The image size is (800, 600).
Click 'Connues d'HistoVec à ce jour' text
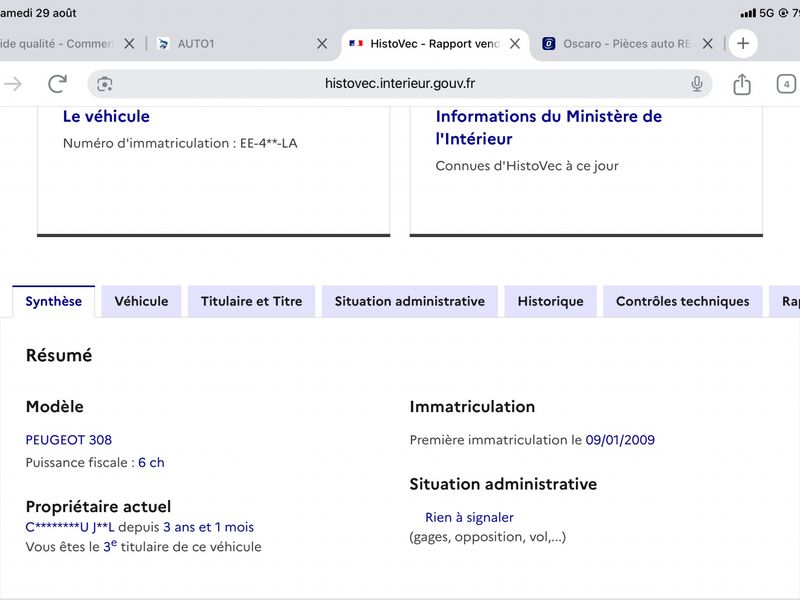[527, 166]
